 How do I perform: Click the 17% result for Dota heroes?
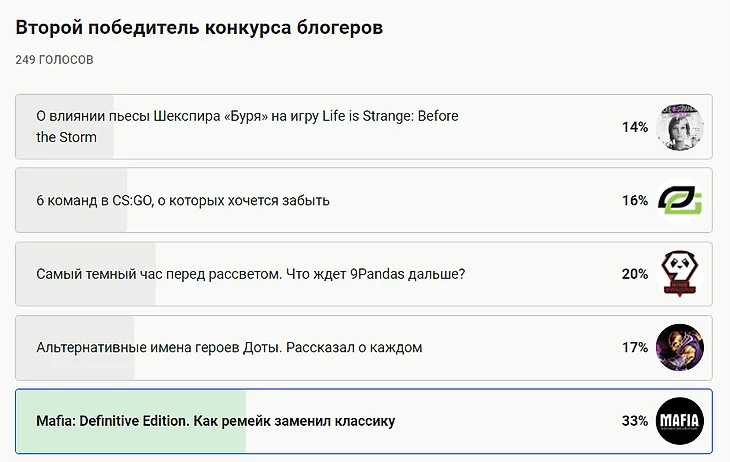click(635, 347)
